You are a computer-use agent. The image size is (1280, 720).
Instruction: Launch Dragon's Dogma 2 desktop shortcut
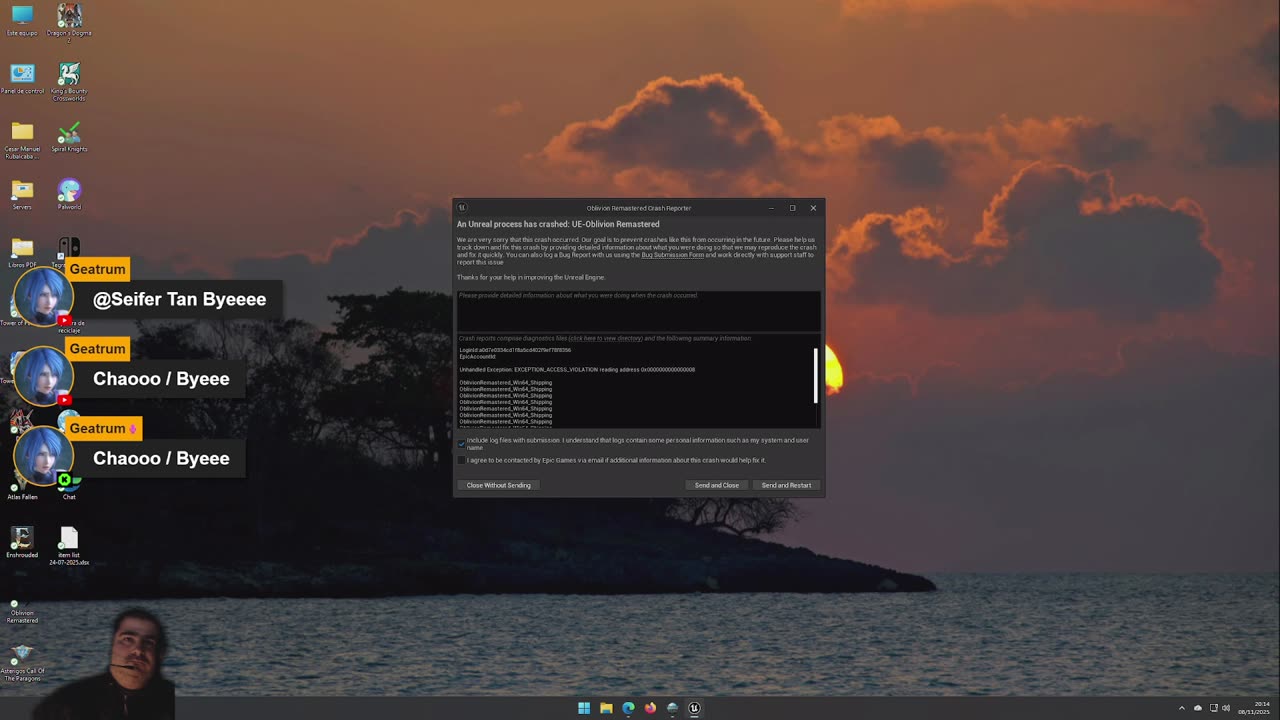(x=69, y=22)
